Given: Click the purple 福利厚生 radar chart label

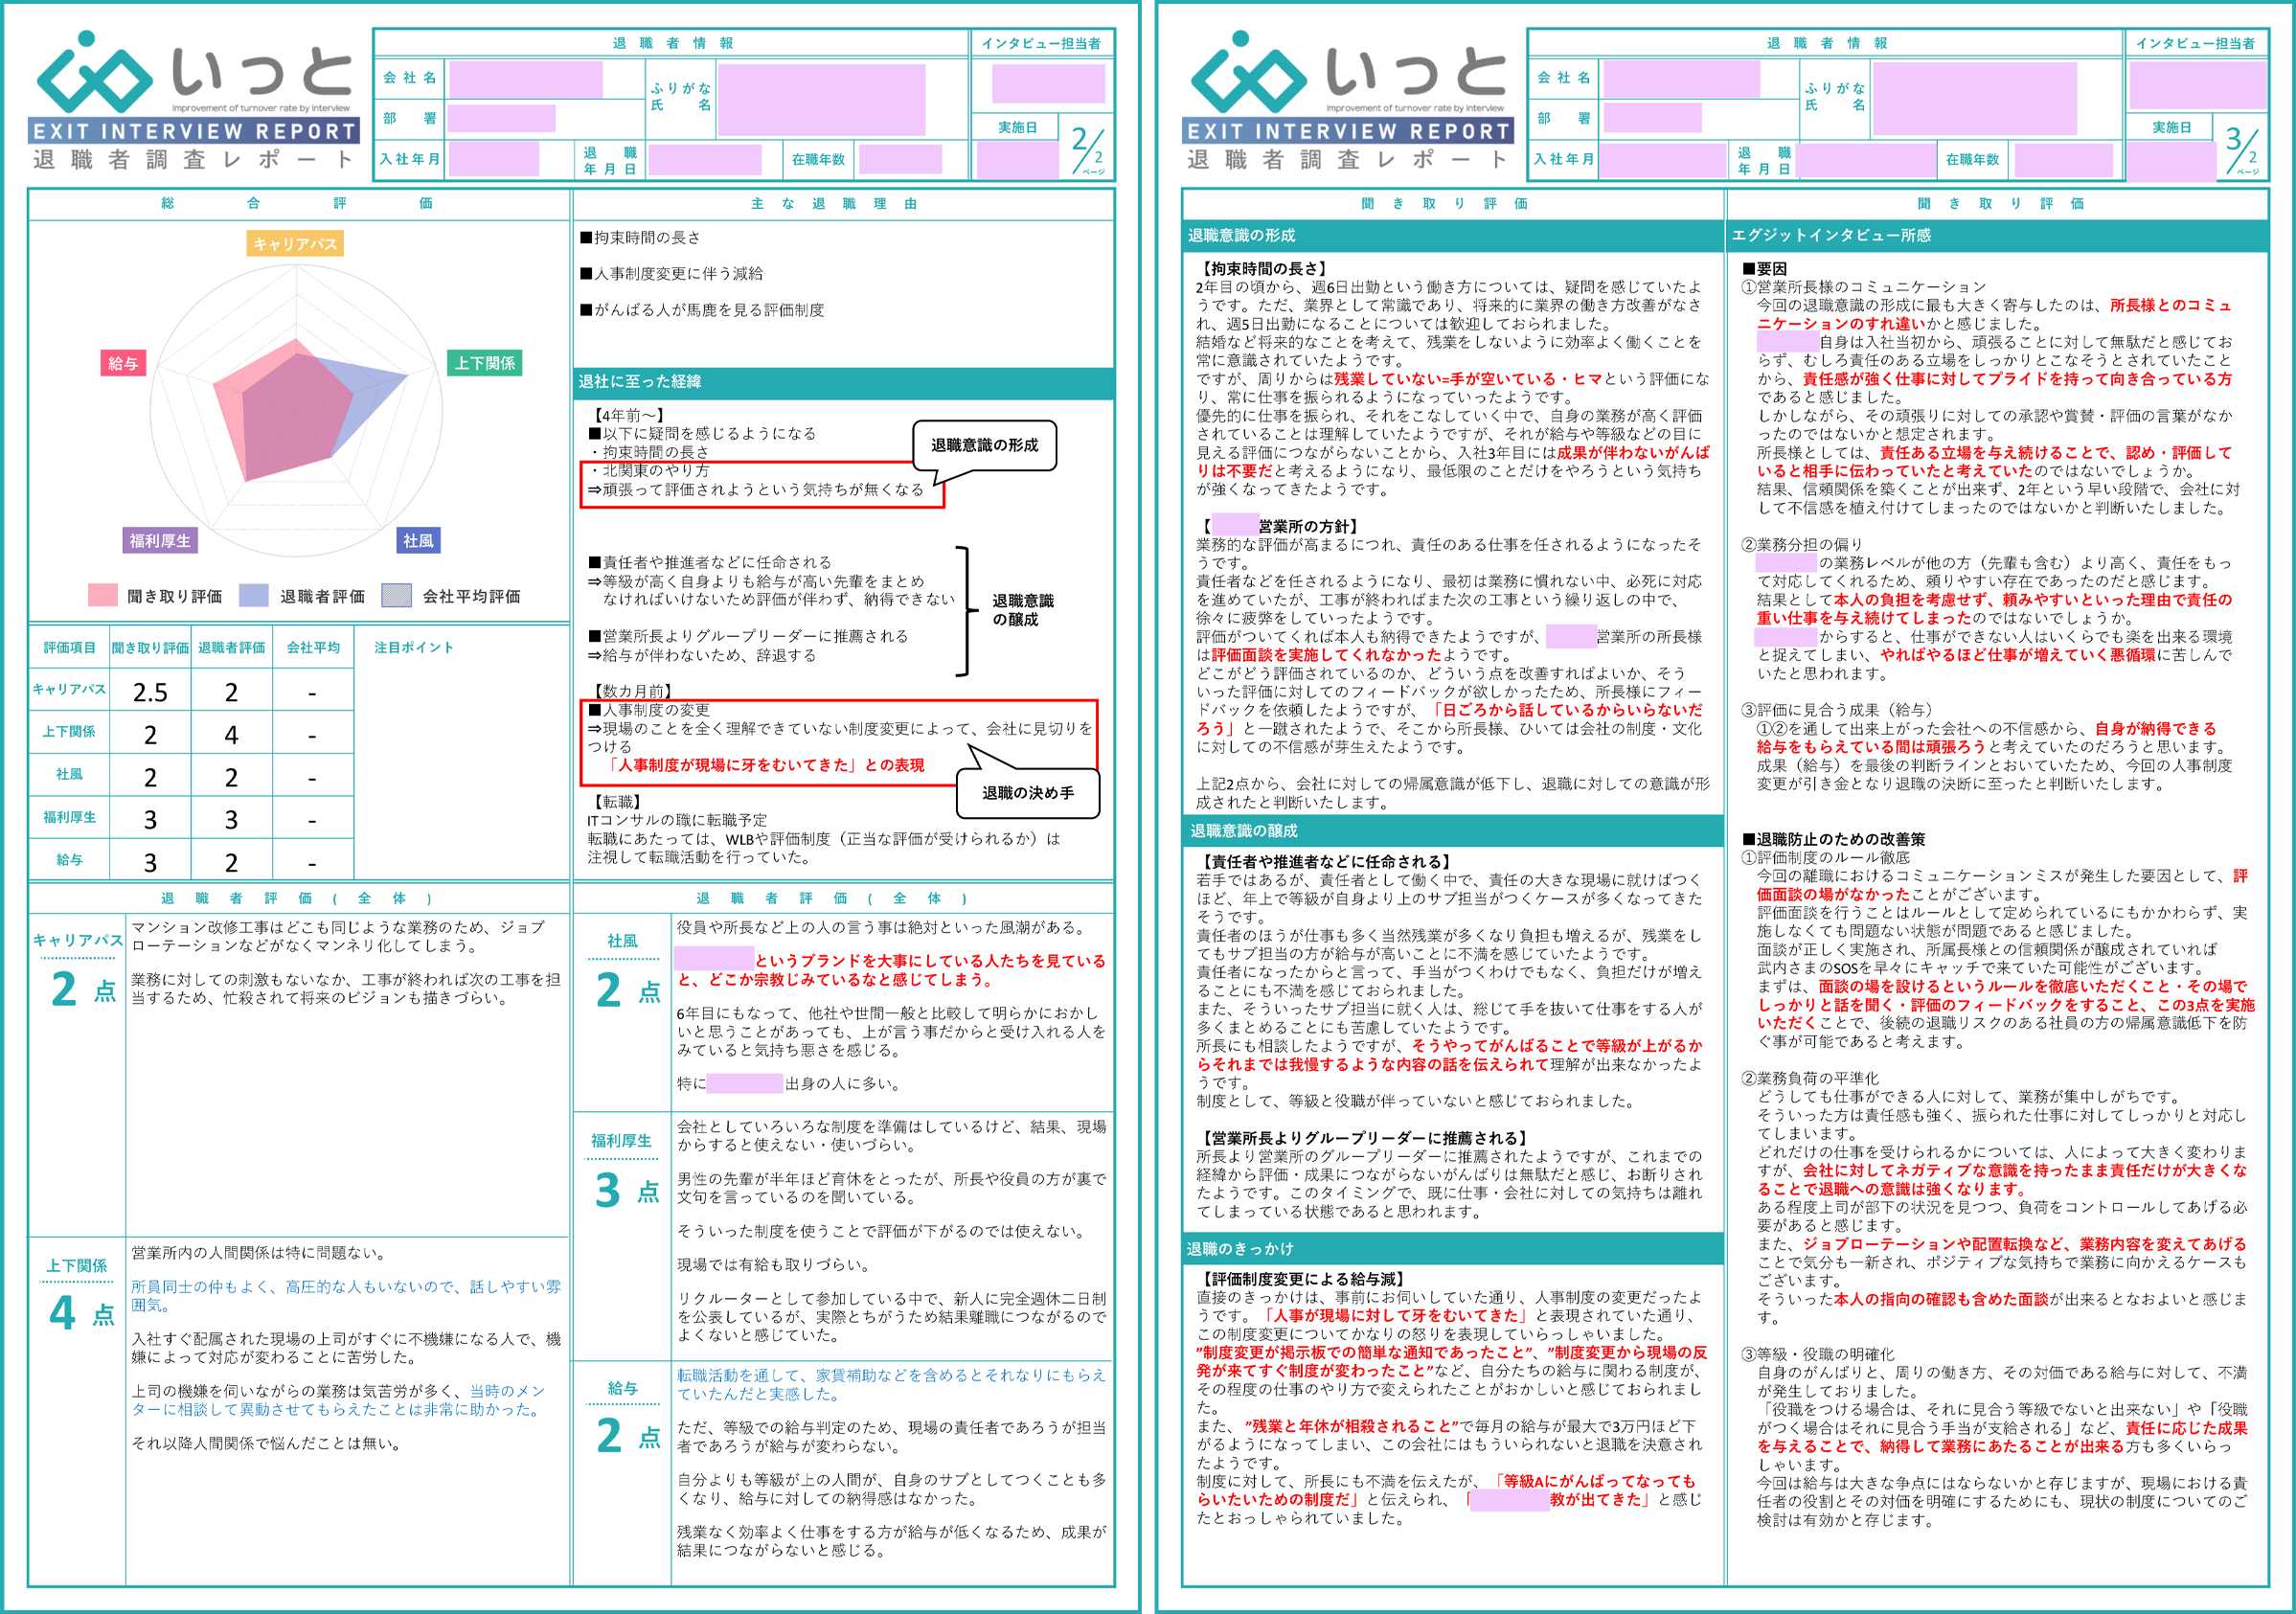Looking at the screenshot, I should 160,541.
